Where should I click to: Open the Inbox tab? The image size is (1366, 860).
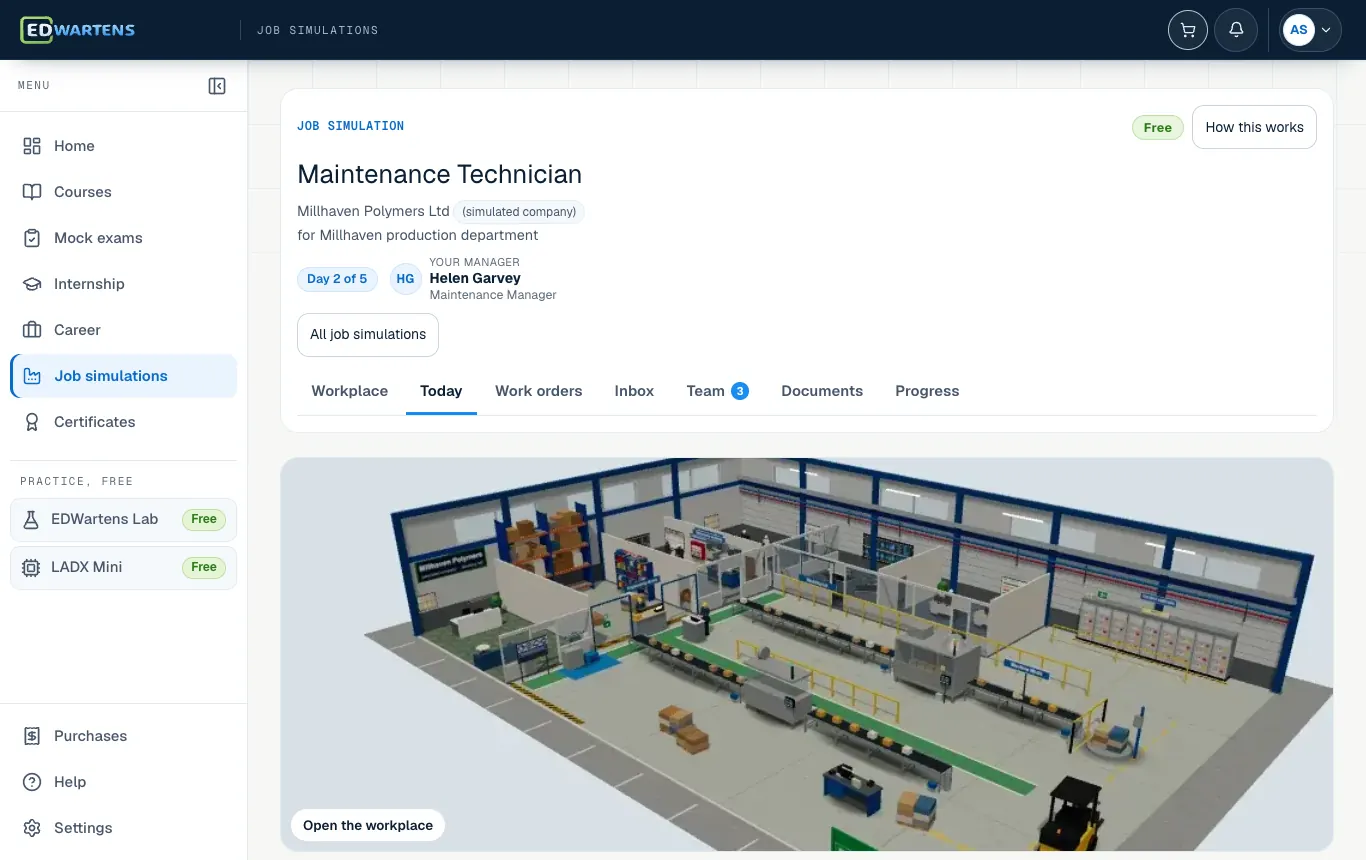point(634,391)
